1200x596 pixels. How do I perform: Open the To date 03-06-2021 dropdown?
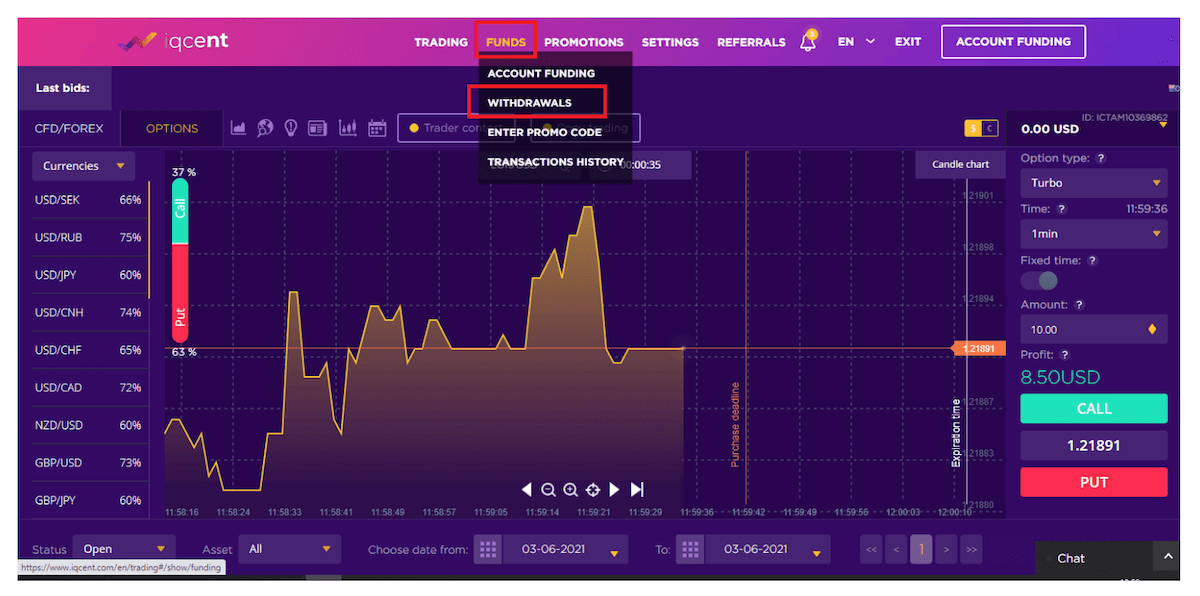point(768,549)
